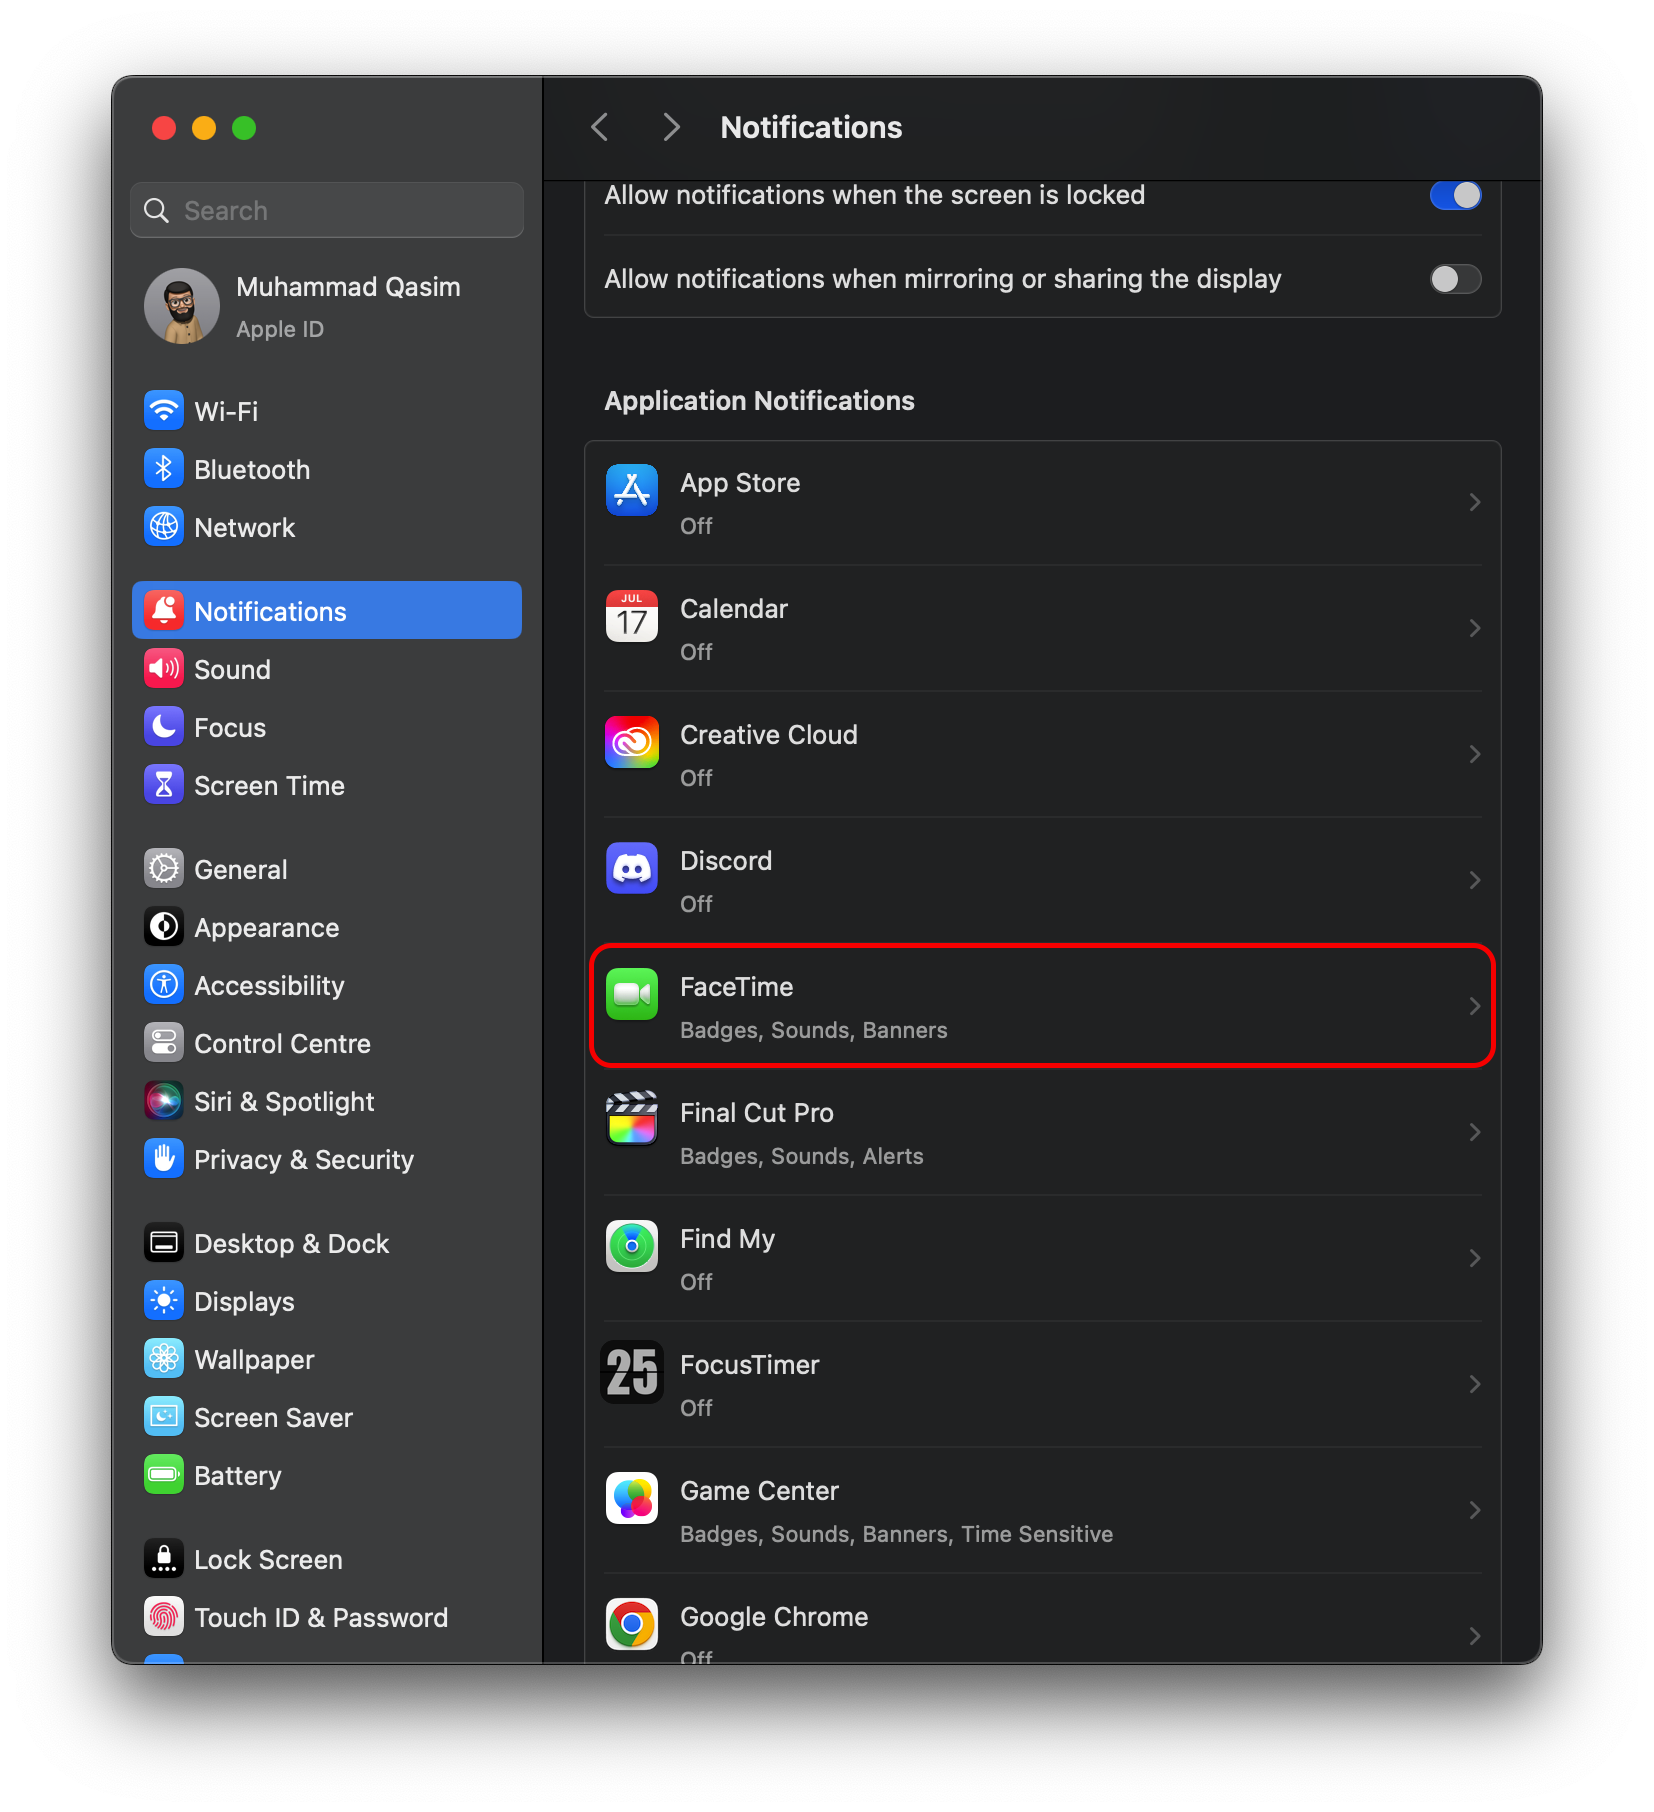Open Focus settings in sidebar
This screenshot has width=1654, height=1812.
(230, 728)
